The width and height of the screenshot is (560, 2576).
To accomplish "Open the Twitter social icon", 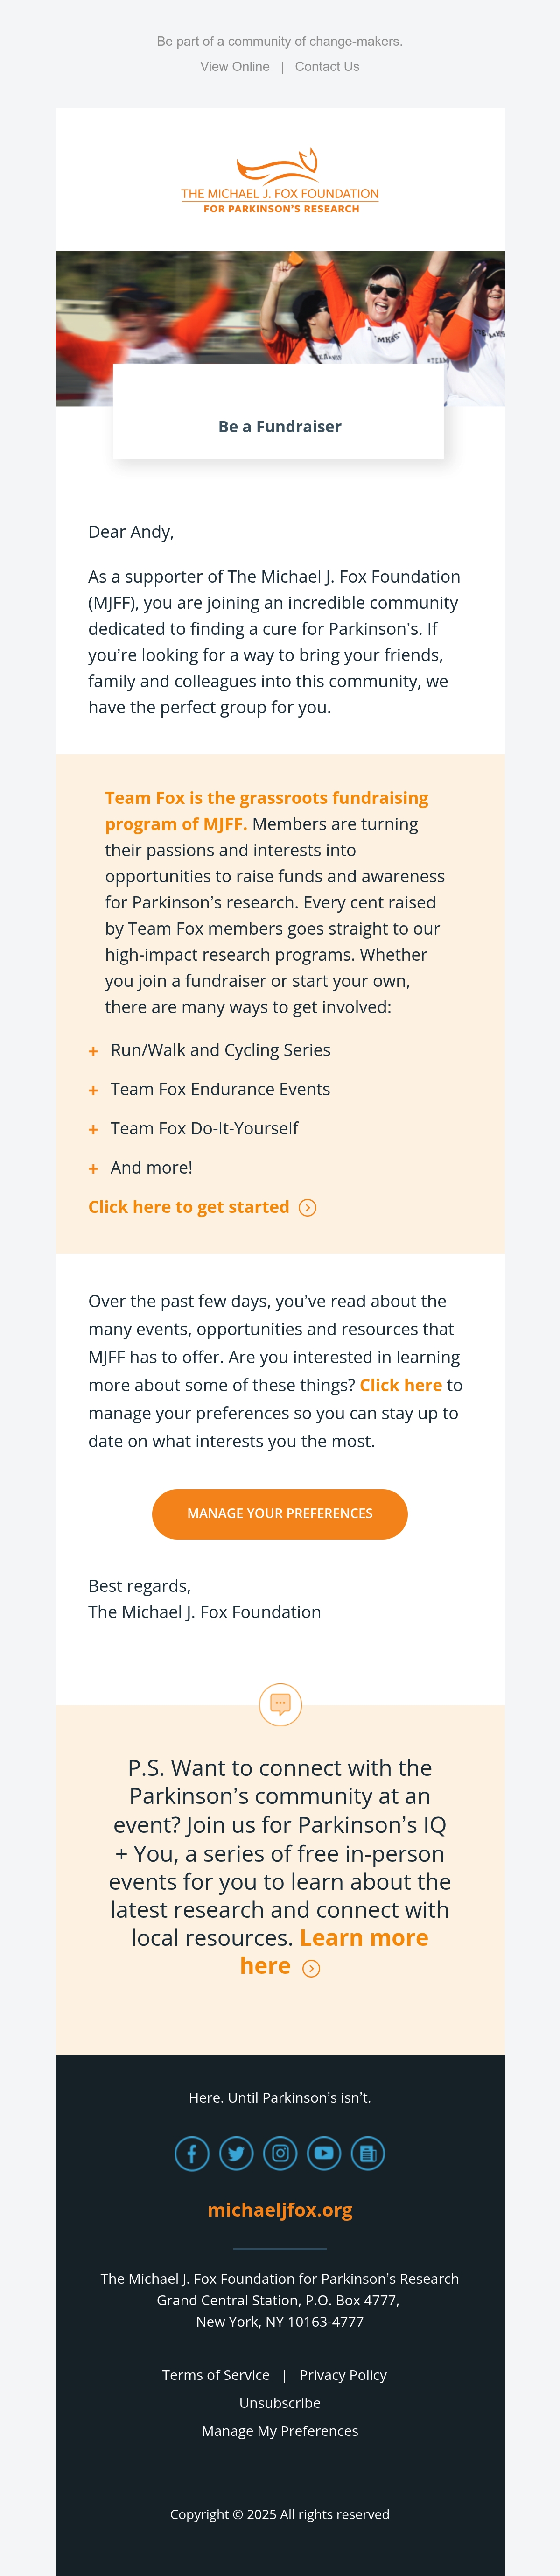I will pyautogui.click(x=236, y=2153).
